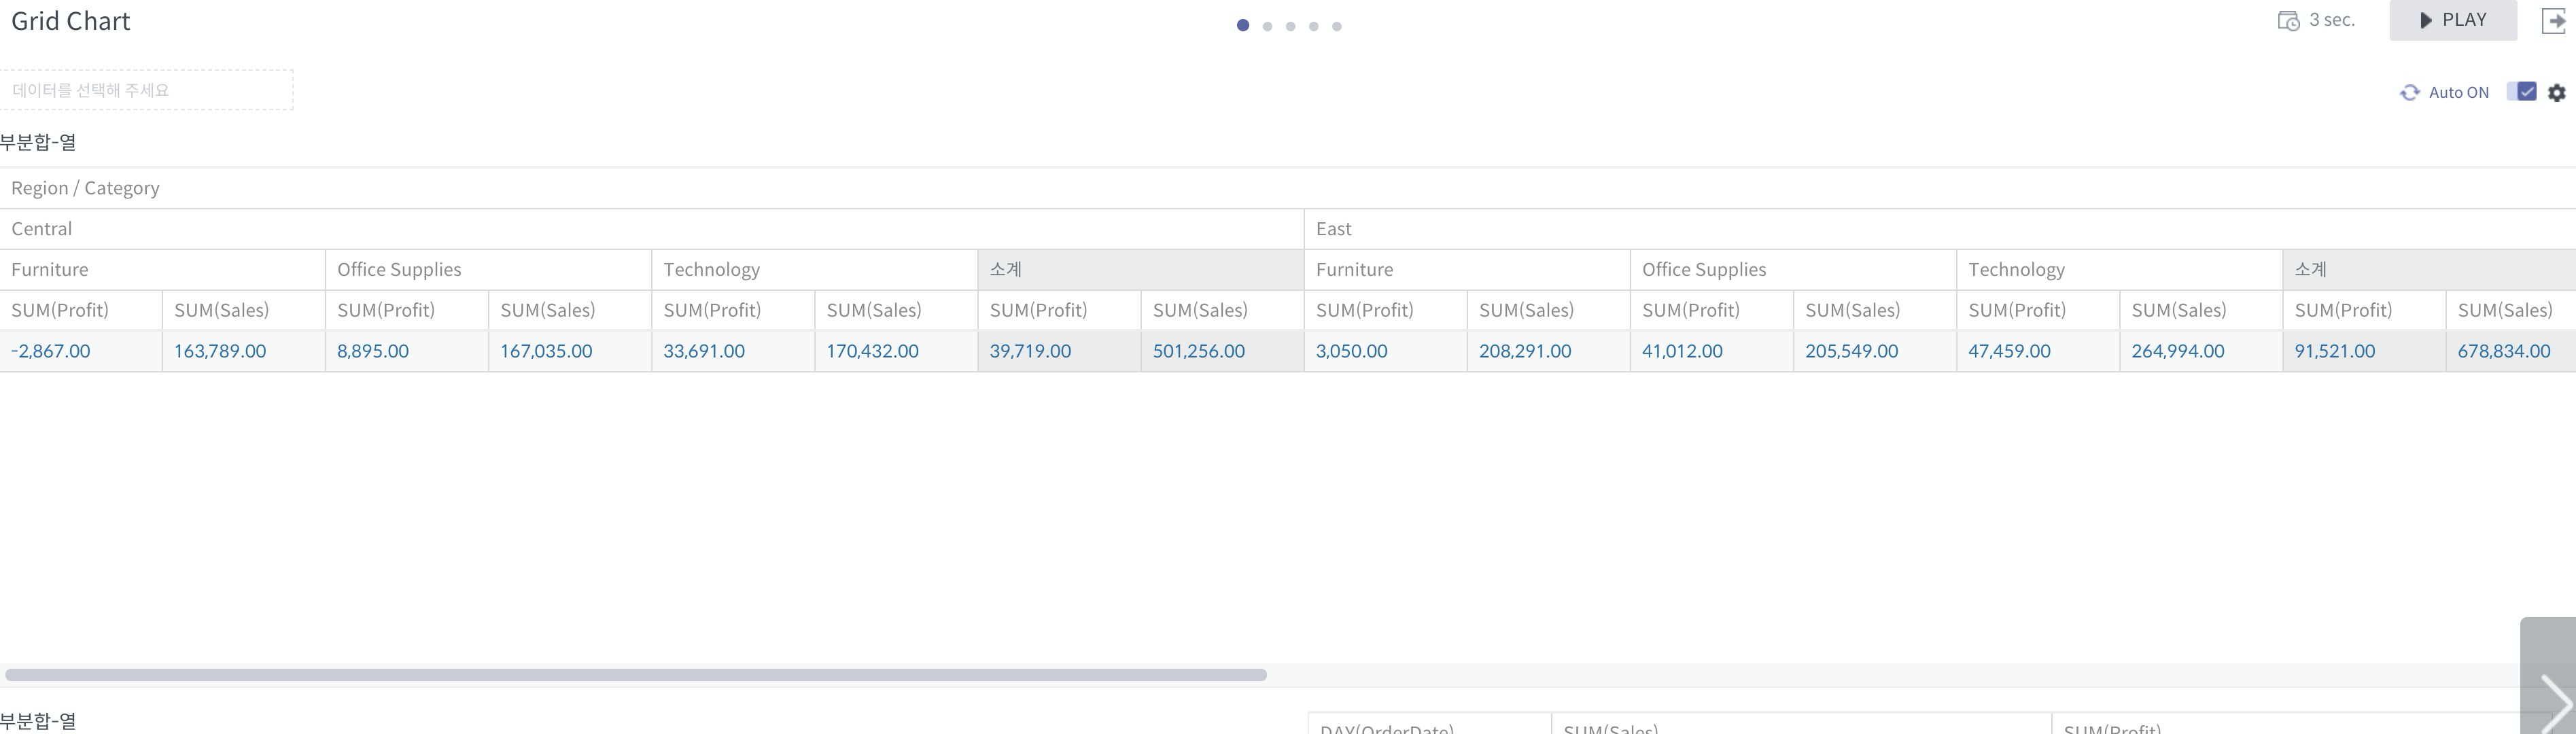Click the -2,867.00 profit cell
The width and height of the screenshot is (2576, 734).
(x=81, y=351)
